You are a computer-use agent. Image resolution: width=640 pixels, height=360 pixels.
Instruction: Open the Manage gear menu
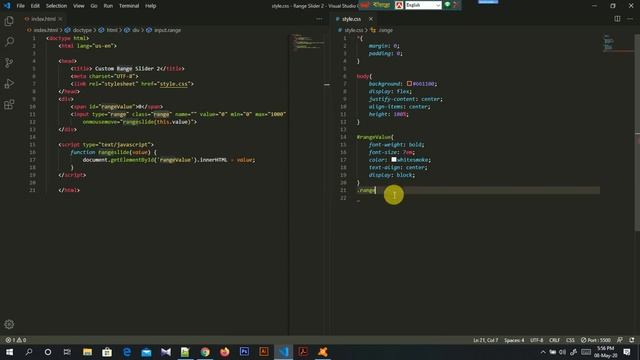pos(9,324)
